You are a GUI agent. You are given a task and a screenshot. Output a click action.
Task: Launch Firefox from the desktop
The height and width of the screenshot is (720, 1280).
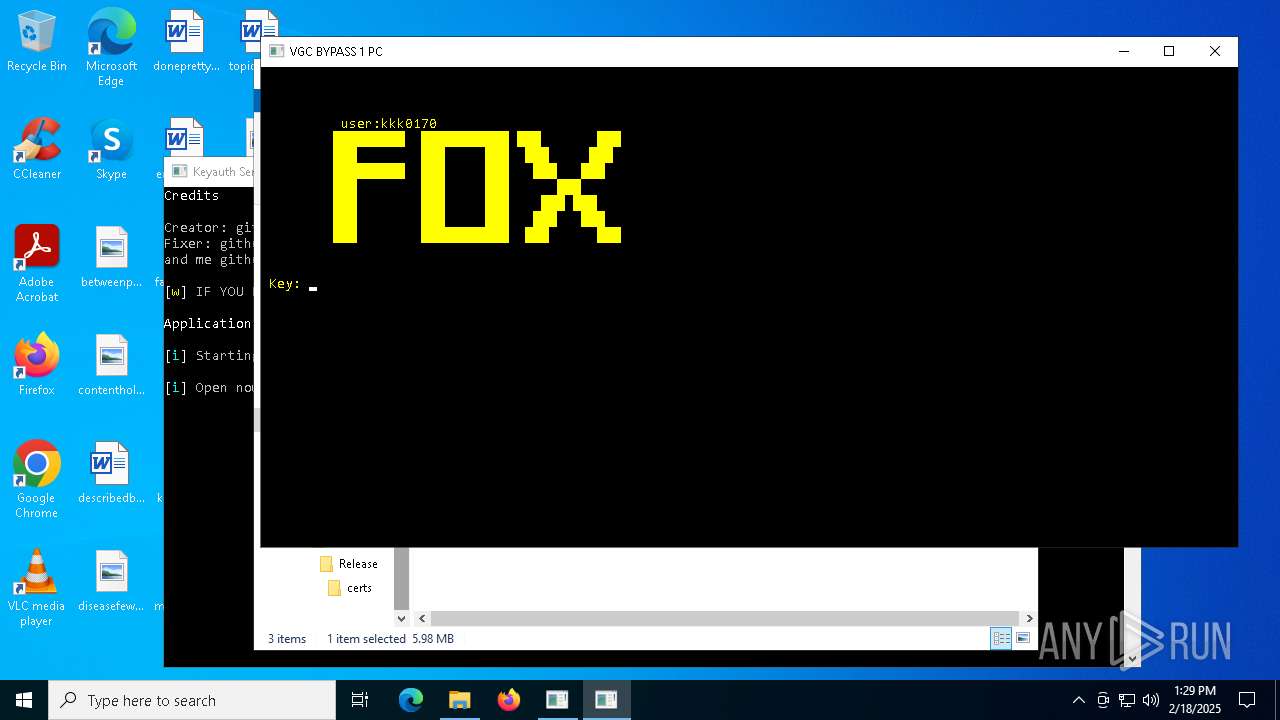[37, 366]
